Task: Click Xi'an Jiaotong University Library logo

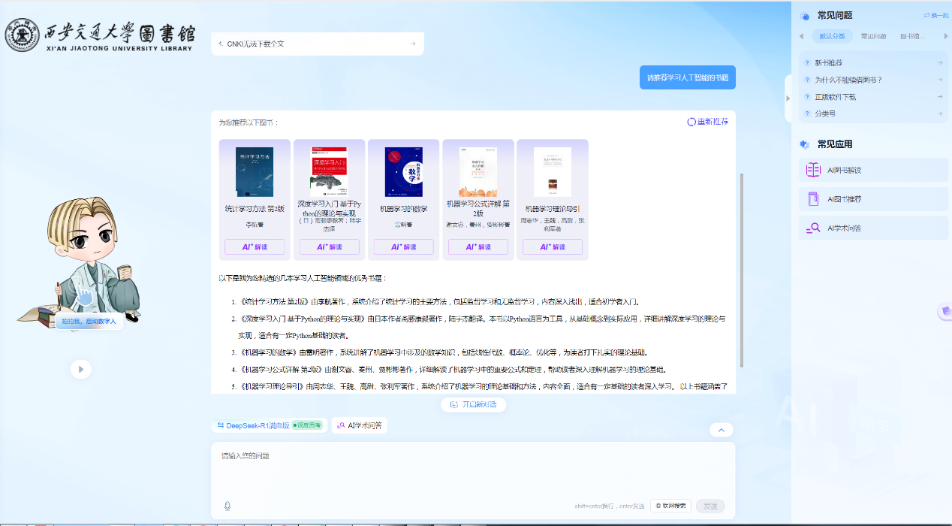Action: 100,35
